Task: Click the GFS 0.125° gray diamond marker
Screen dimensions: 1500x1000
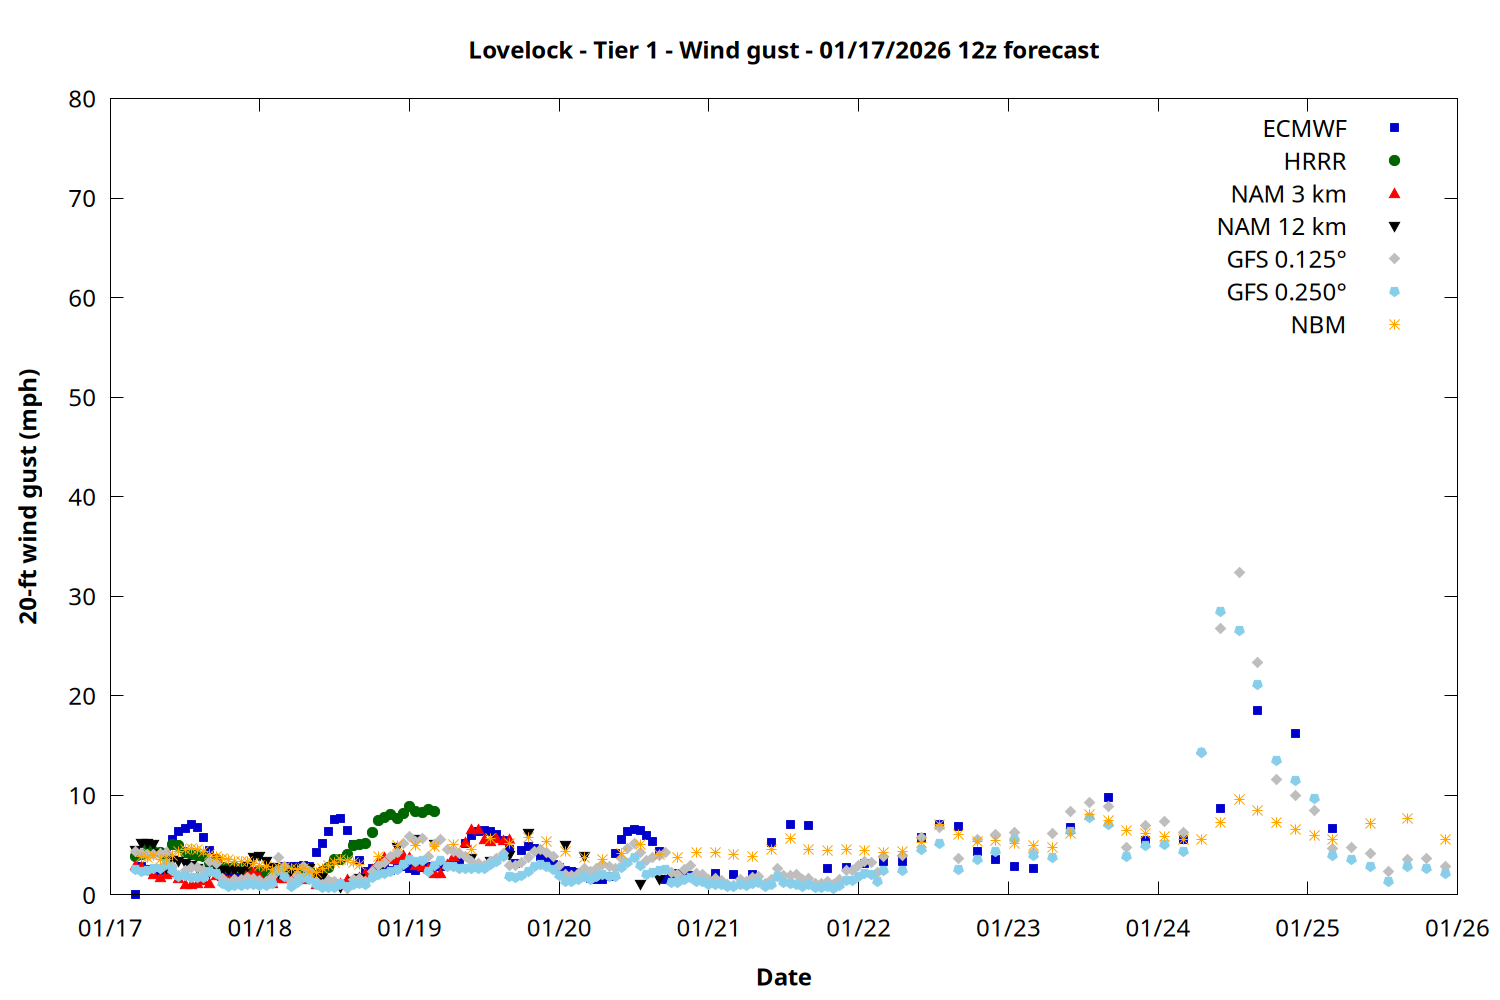Action: (x=1394, y=259)
